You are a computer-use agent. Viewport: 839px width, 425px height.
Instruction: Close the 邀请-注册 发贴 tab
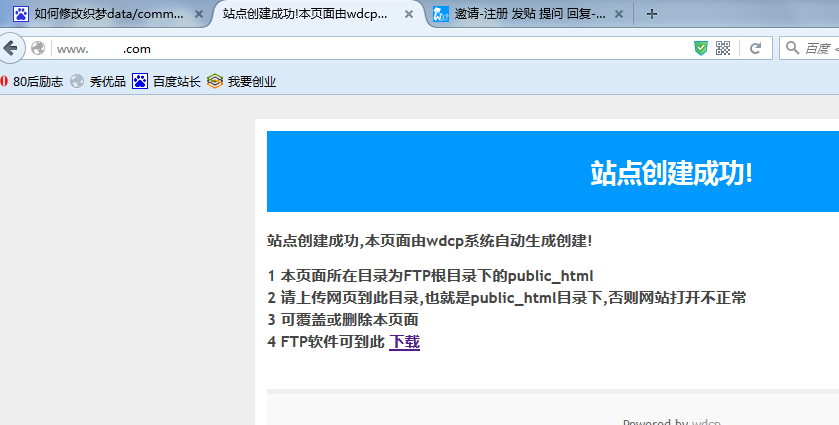pyautogui.click(x=619, y=15)
